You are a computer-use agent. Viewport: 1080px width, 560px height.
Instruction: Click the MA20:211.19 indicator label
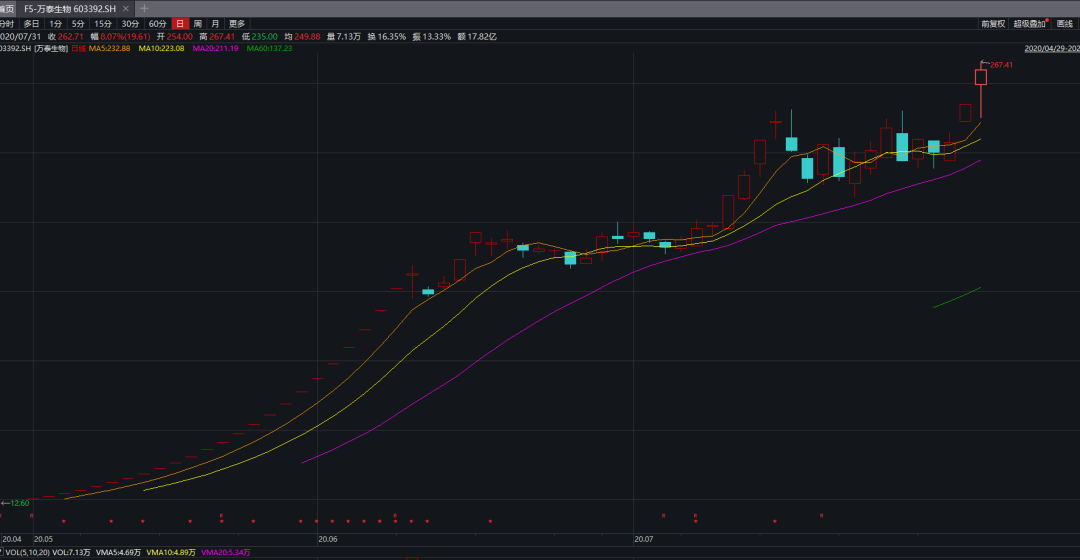tap(215, 48)
